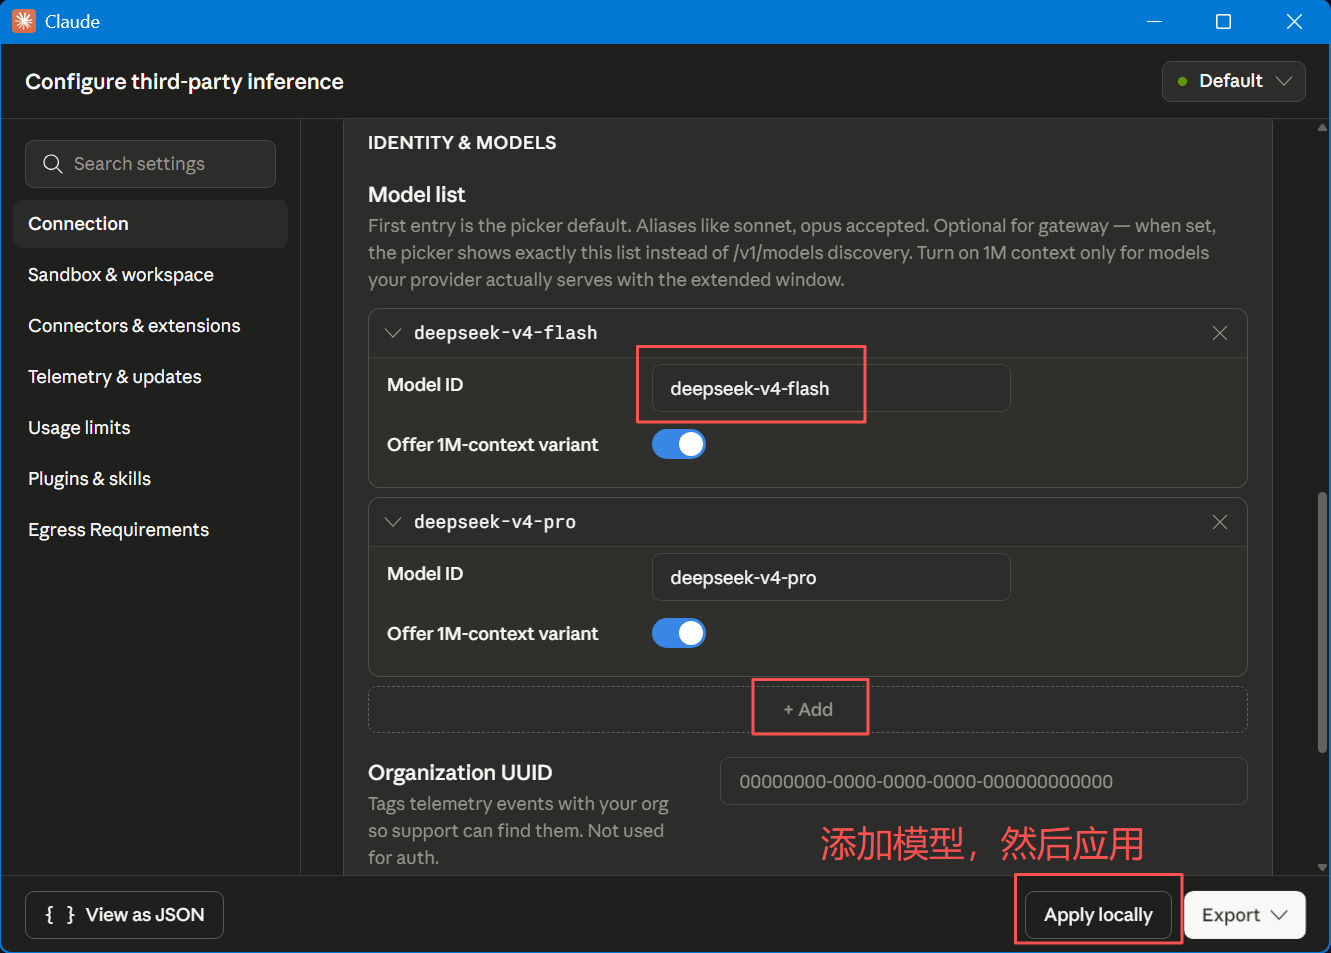Viewport: 1331px width, 953px height.
Task: Click the scrollbar down arrow
Action: pos(1323,867)
